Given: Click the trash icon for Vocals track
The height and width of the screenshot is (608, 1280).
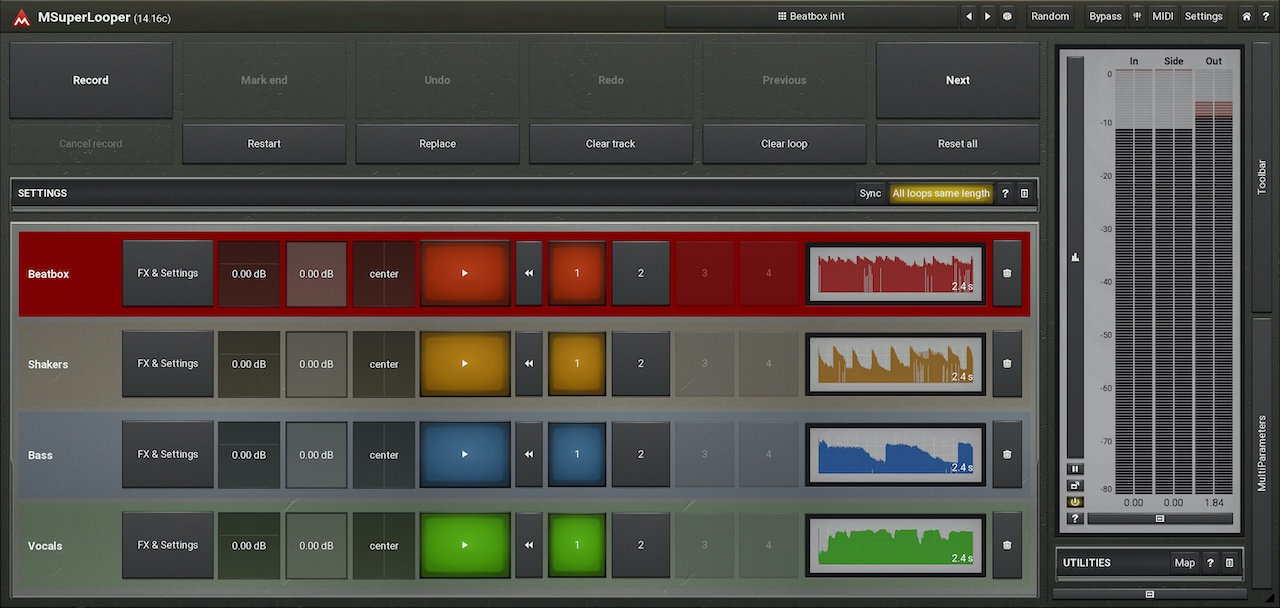Looking at the screenshot, I should point(1007,546).
